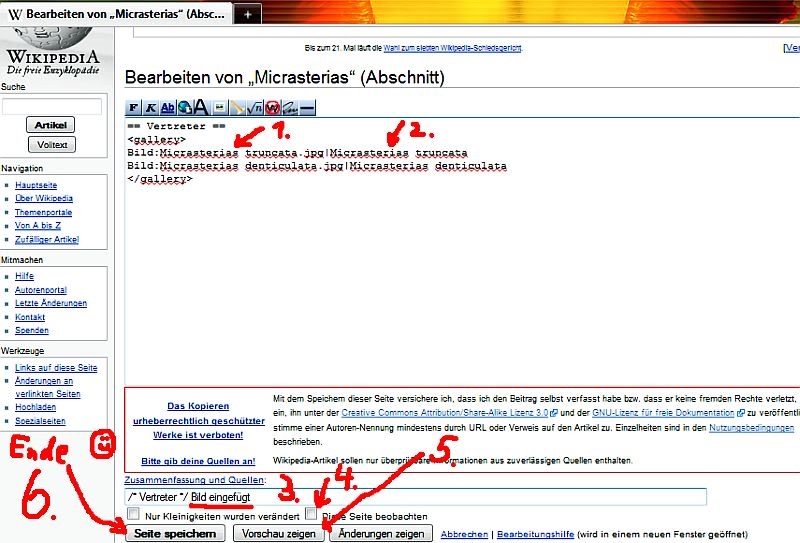Open the 'Letzte Änderungen' sidebar link
800x543 pixels.
50,303
